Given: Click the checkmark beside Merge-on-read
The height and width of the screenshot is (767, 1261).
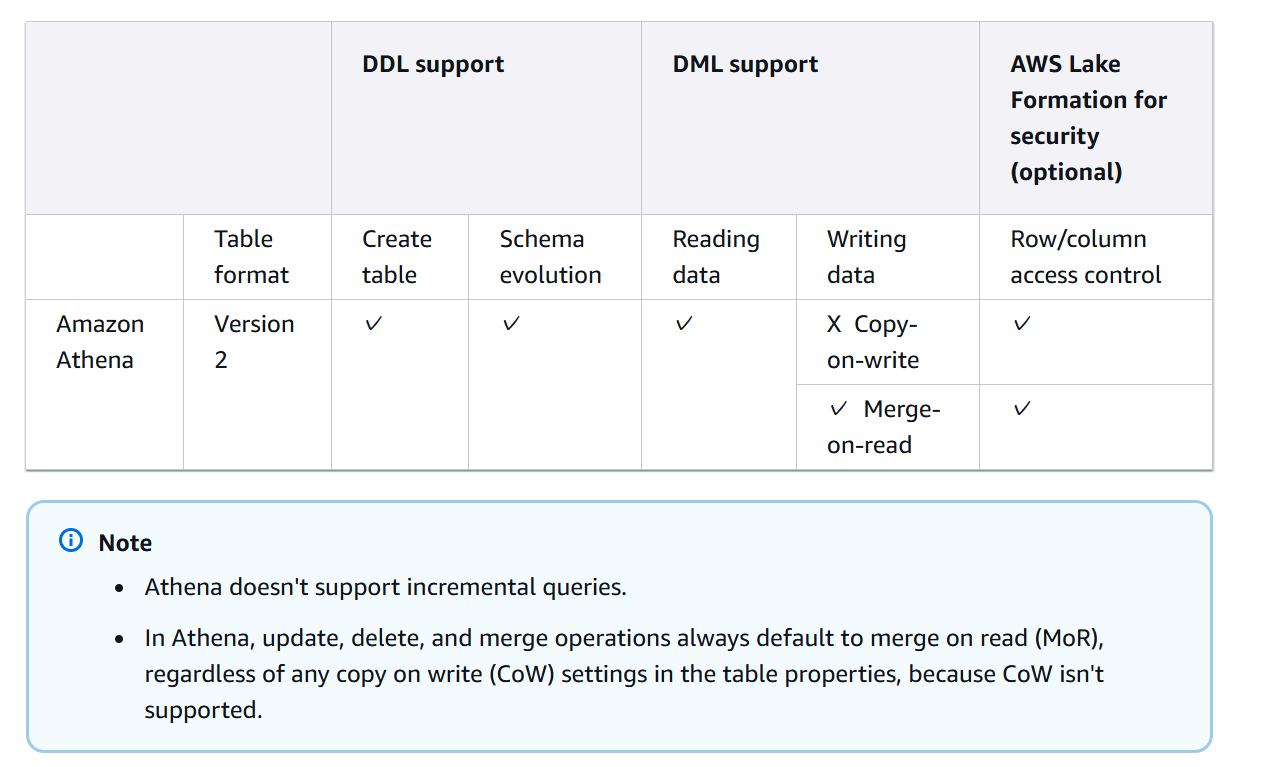Looking at the screenshot, I should tap(839, 409).
